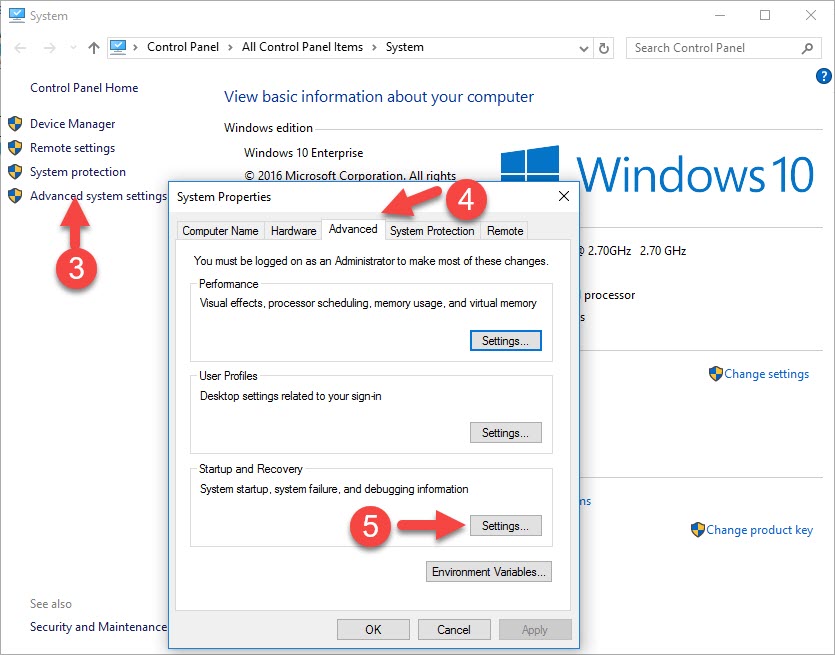Screen dimensions: 835x655
Task: Close the System Properties dialog
Action: click(x=564, y=196)
